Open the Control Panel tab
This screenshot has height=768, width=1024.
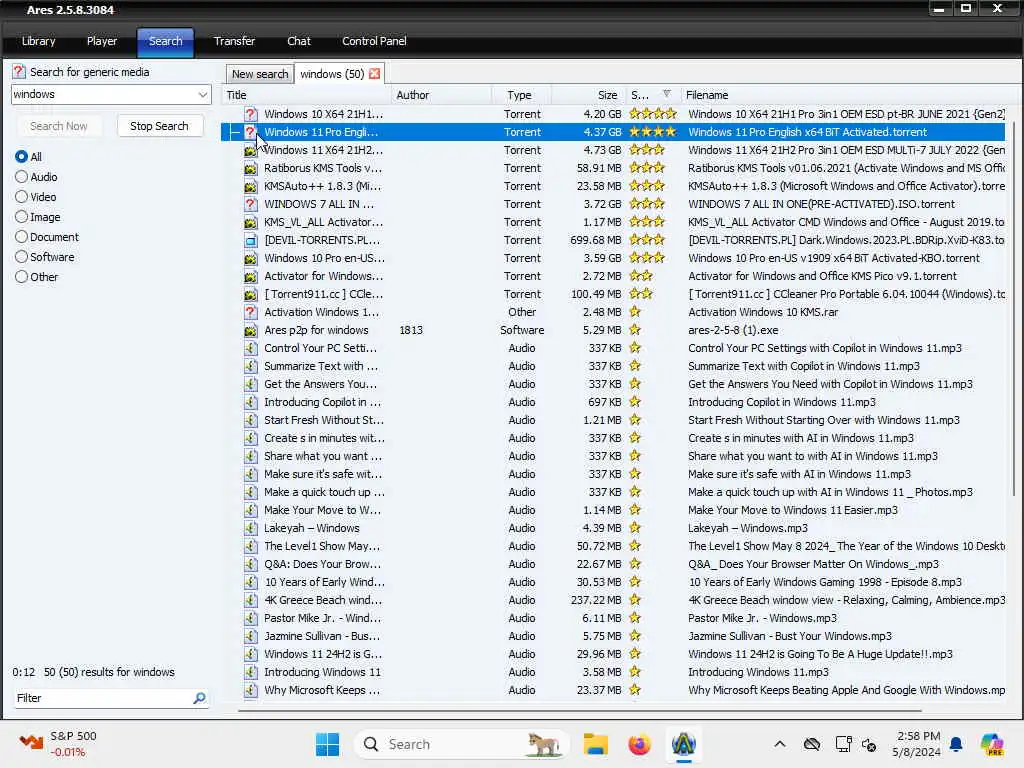[x=374, y=41]
